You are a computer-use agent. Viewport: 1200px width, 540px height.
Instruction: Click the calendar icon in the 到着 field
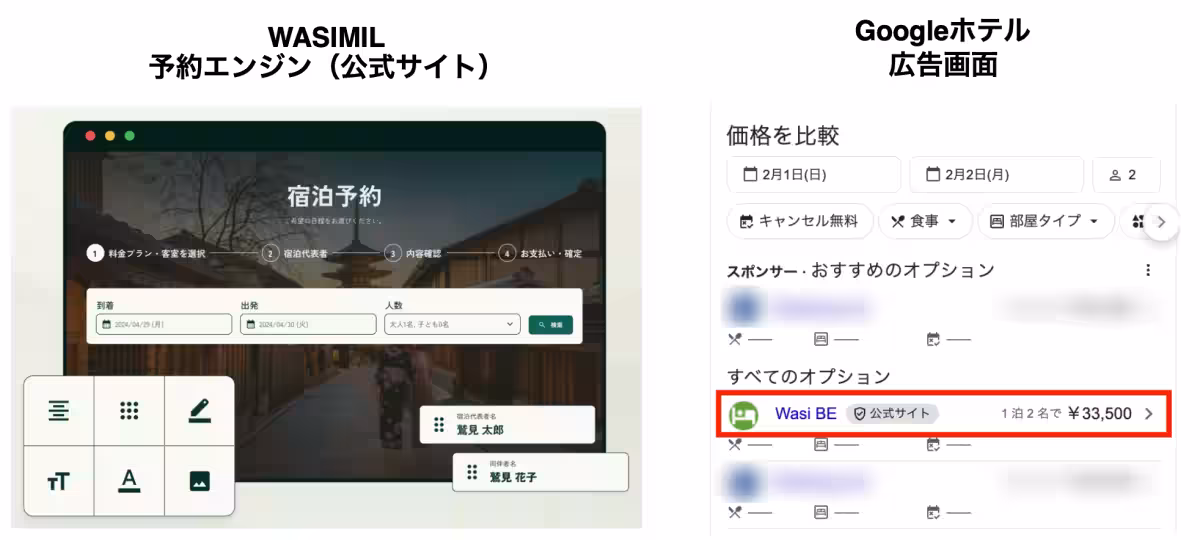coord(105,325)
